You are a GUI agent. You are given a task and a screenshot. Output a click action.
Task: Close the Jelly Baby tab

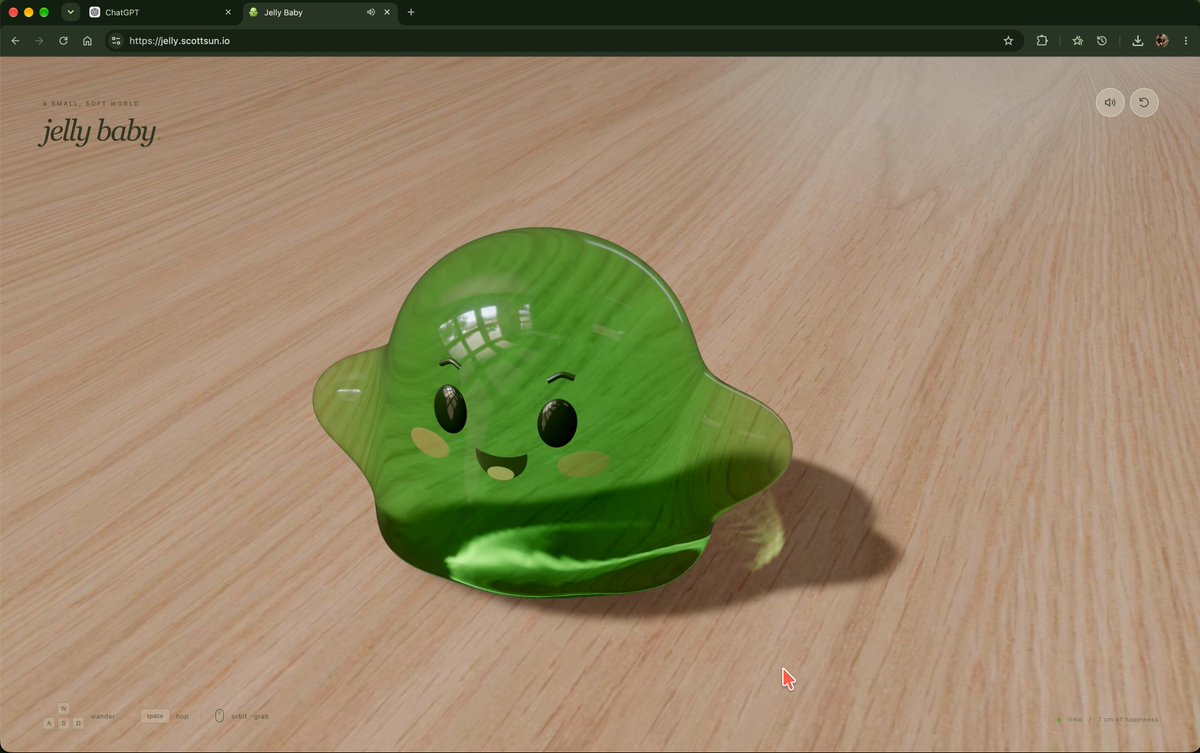click(387, 12)
